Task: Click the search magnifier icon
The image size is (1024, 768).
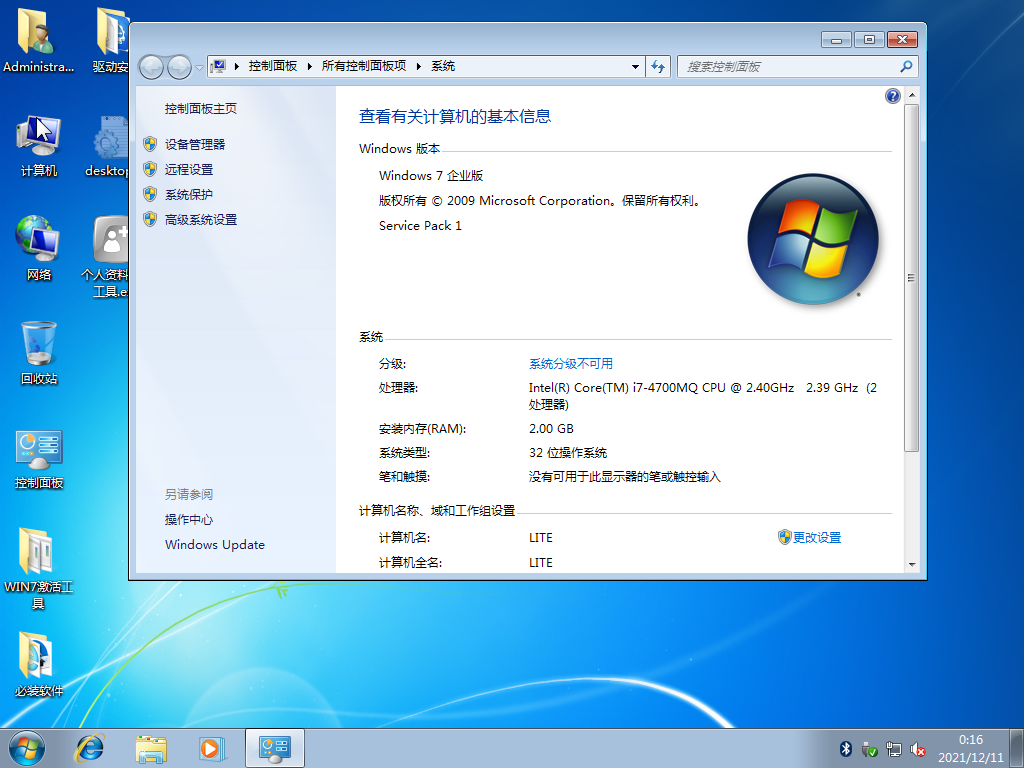Action: point(906,67)
